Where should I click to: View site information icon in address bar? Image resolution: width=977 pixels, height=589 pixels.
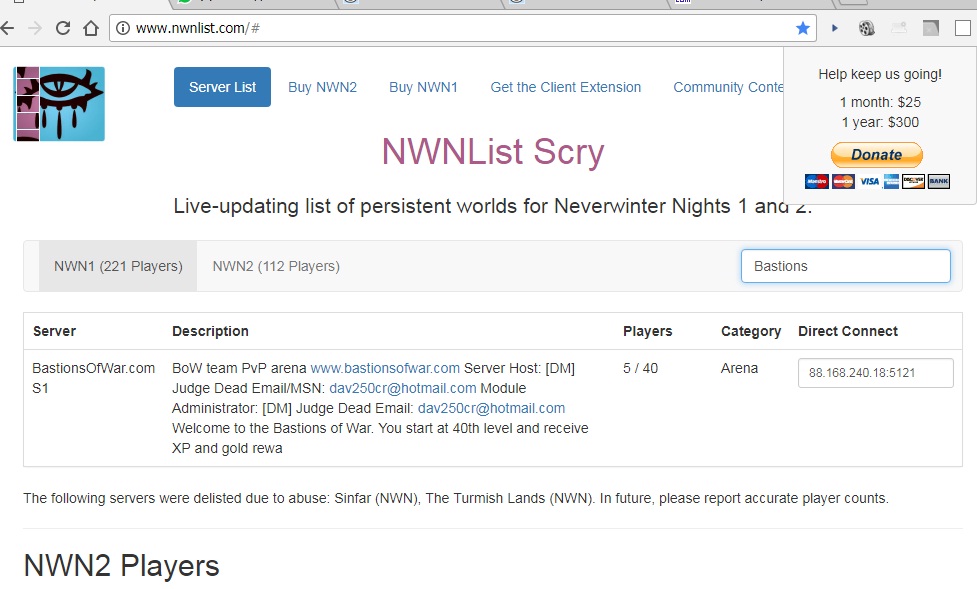123,28
